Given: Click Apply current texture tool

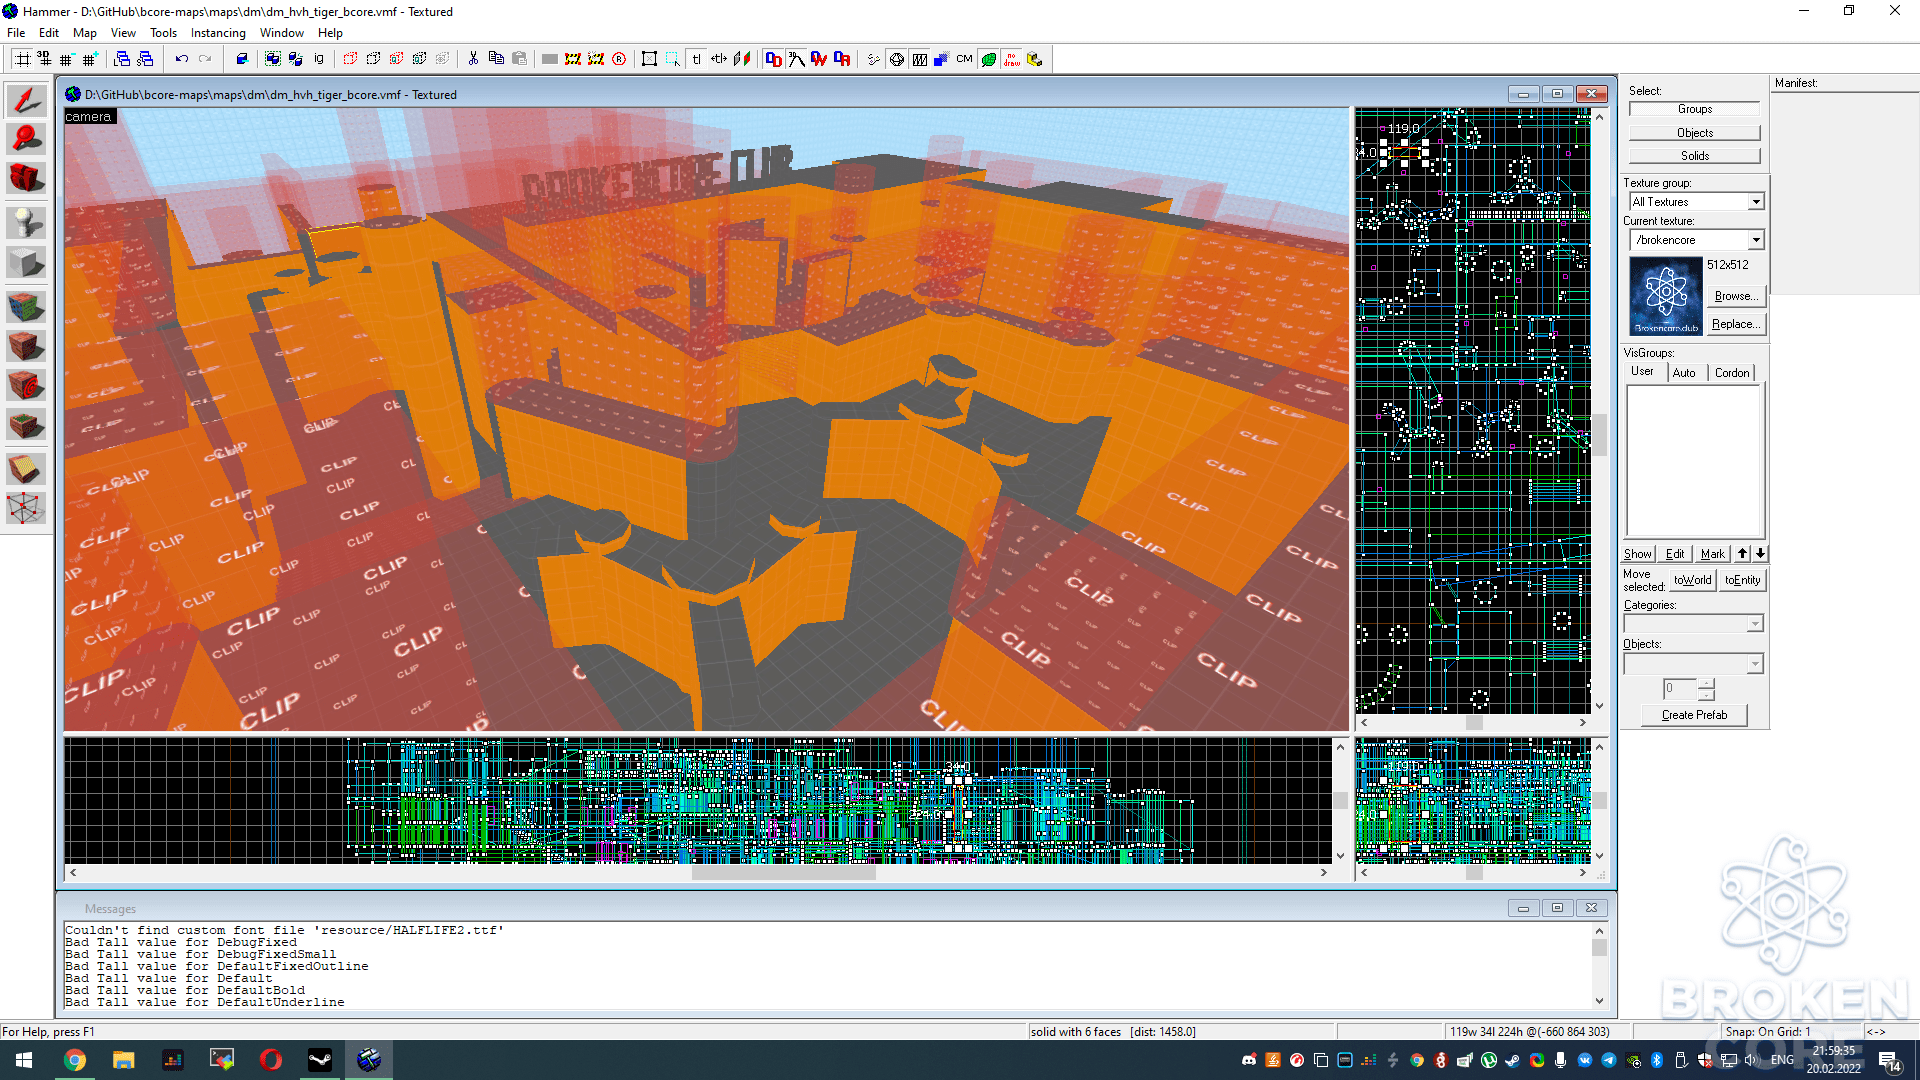Looking at the screenshot, I should [x=26, y=347].
